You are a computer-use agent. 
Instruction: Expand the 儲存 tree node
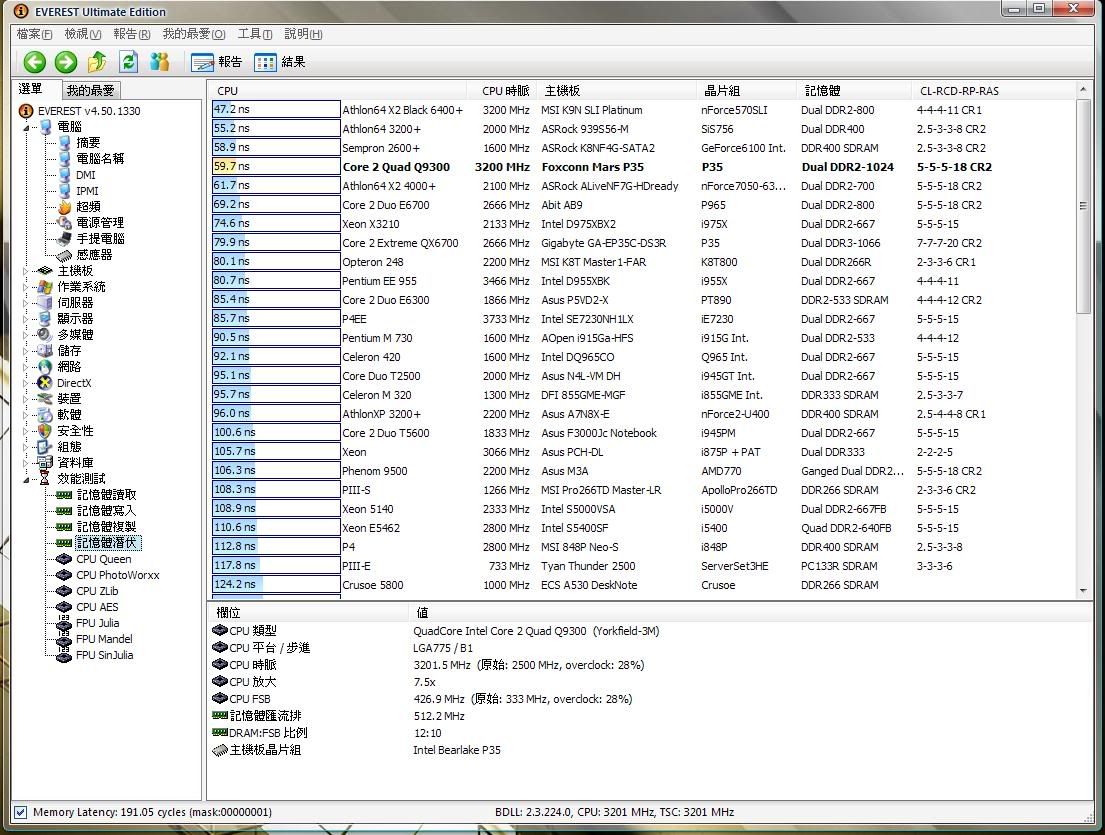(26, 351)
